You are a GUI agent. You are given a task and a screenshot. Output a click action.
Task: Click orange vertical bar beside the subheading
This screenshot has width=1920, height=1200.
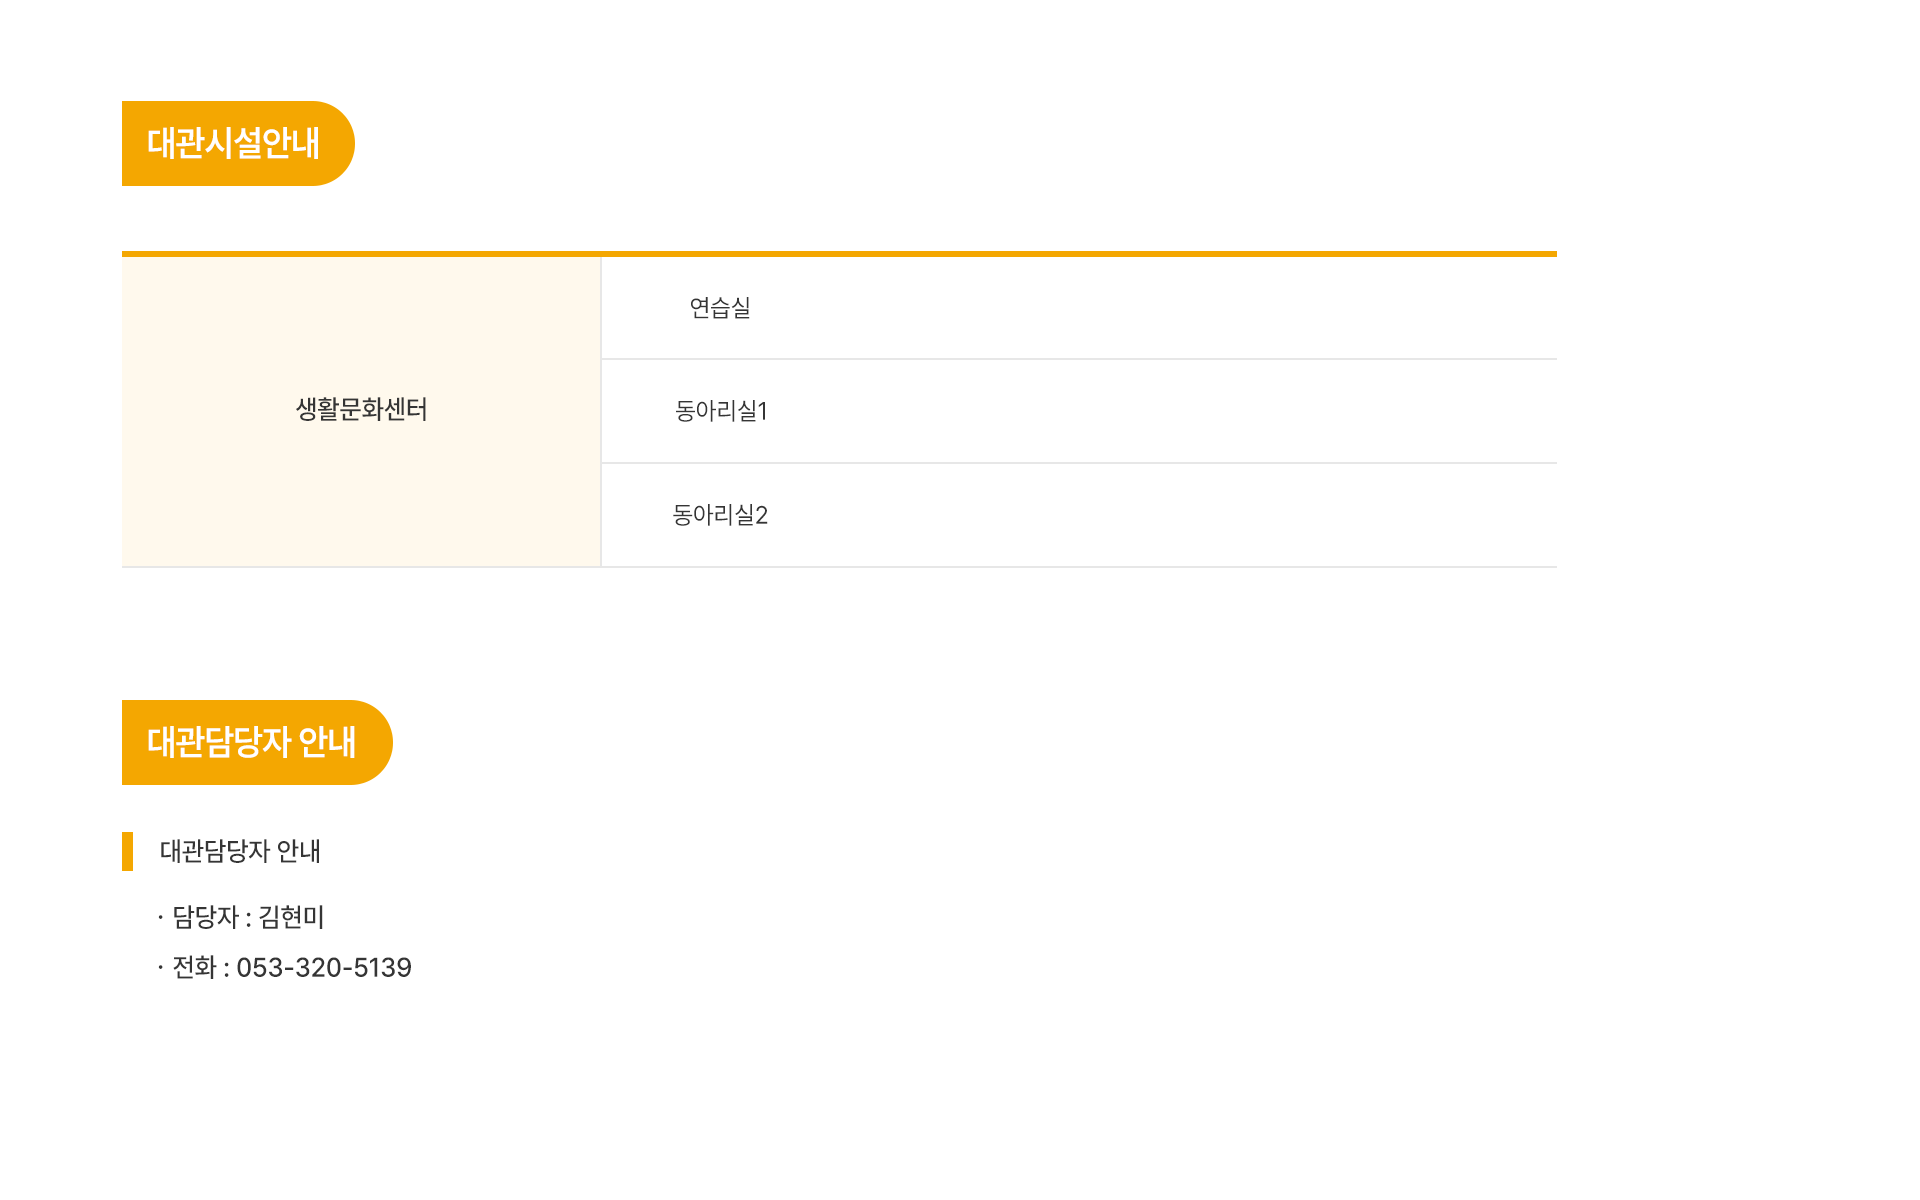pos(127,851)
